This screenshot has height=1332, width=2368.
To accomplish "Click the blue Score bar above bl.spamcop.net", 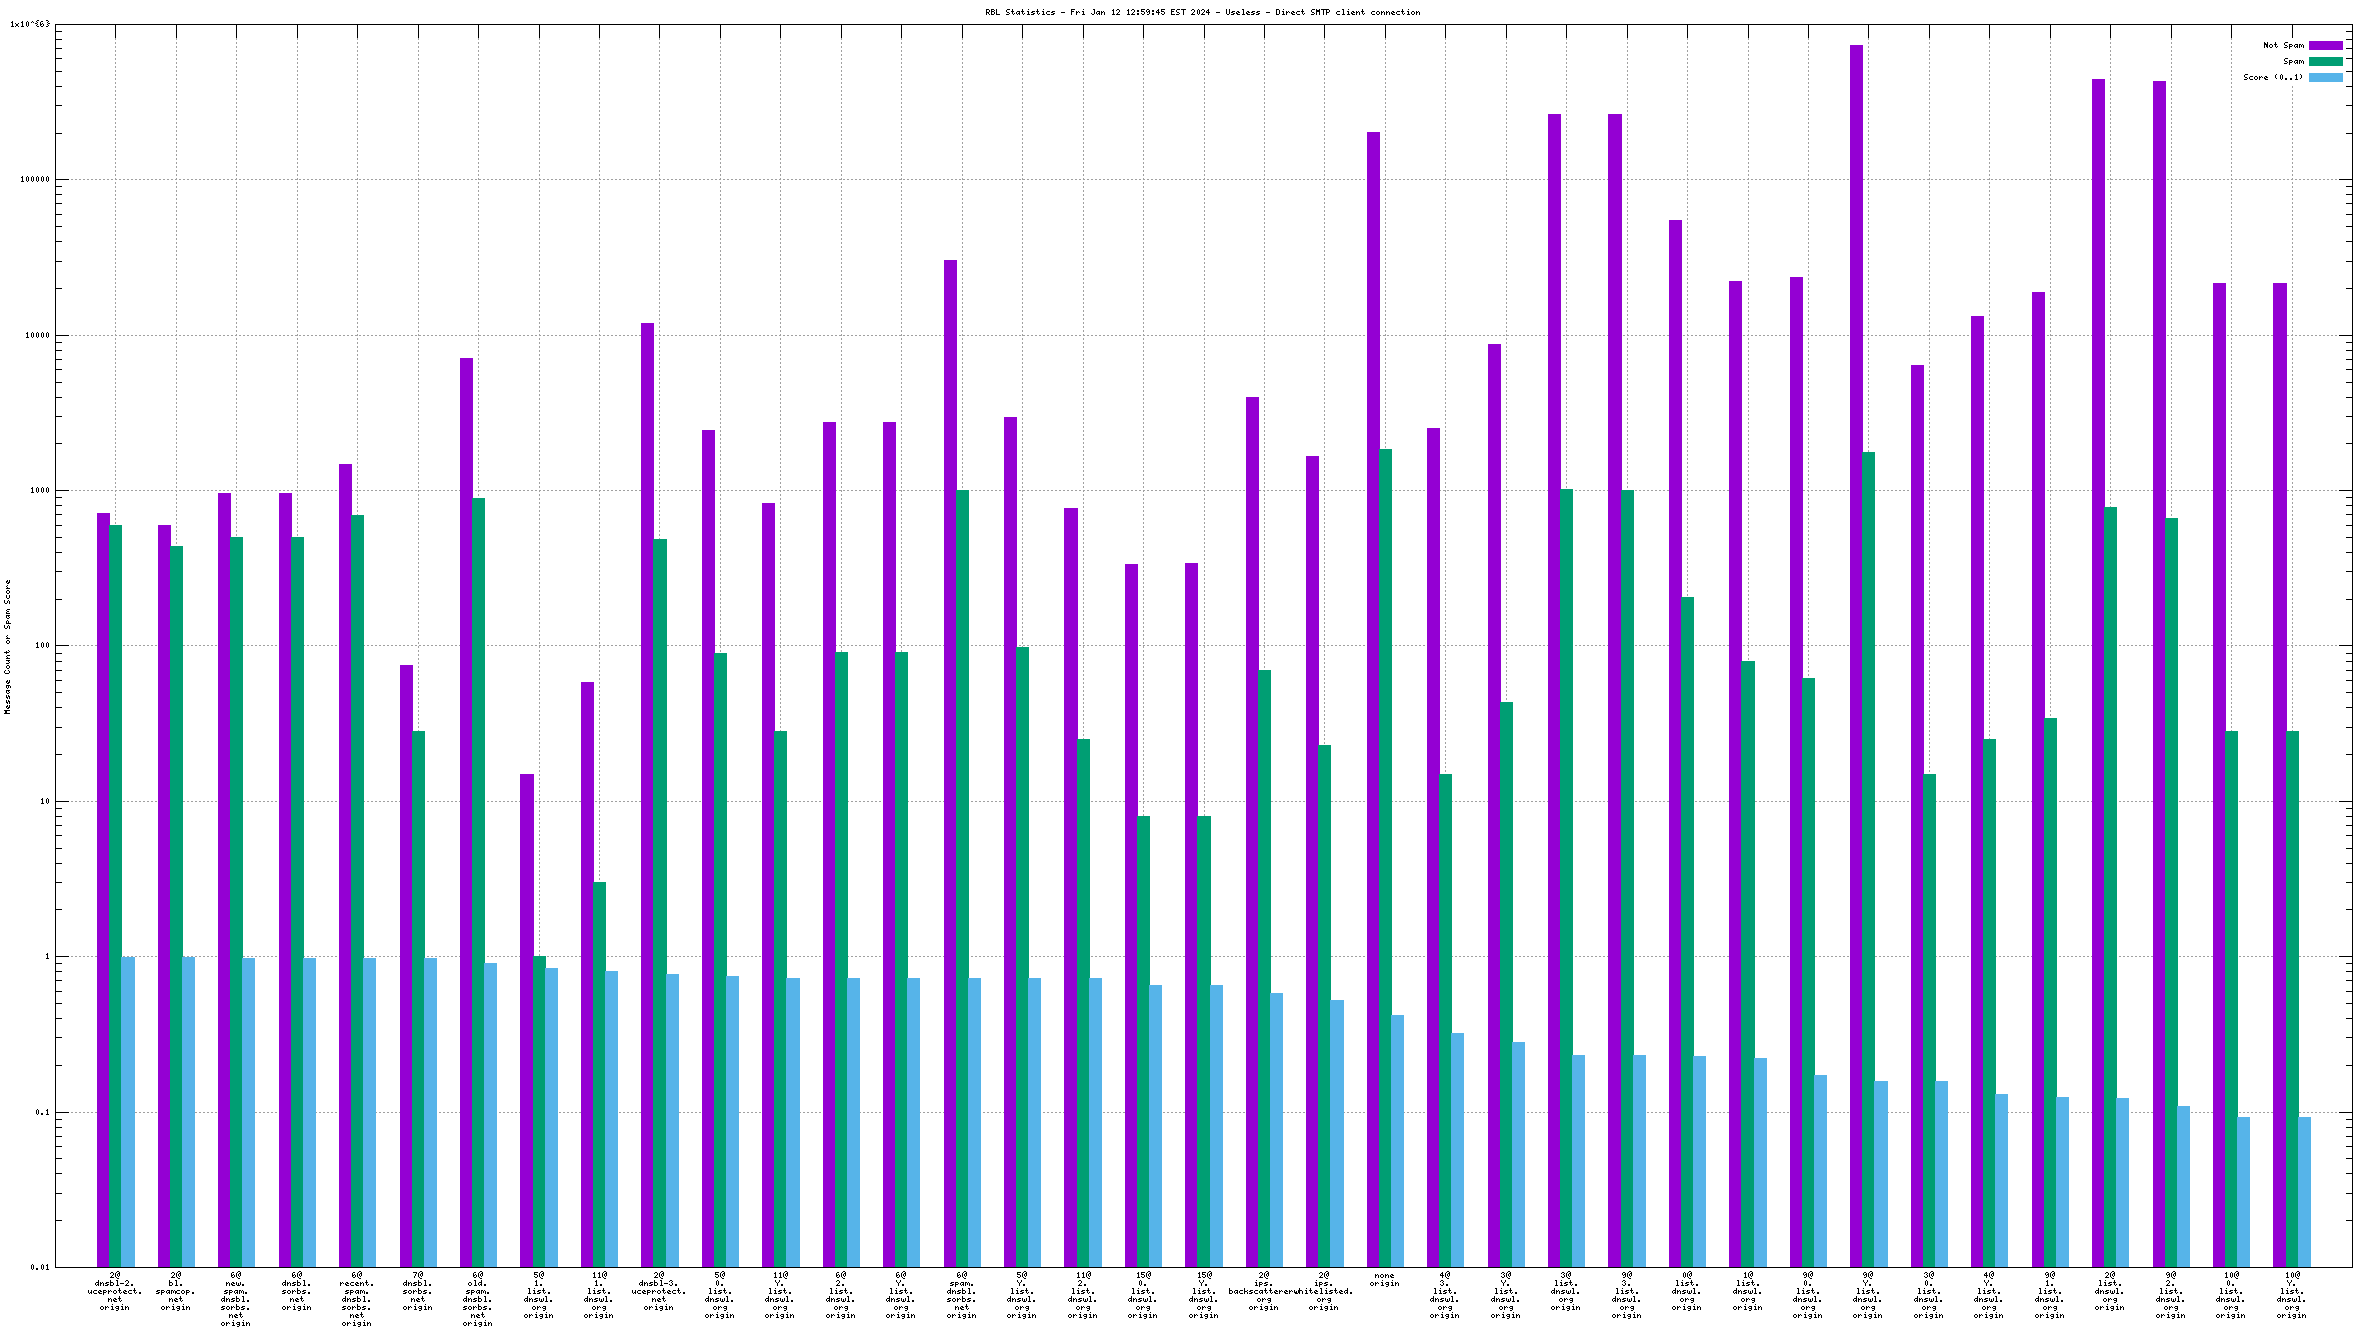I will click(x=188, y=1112).
